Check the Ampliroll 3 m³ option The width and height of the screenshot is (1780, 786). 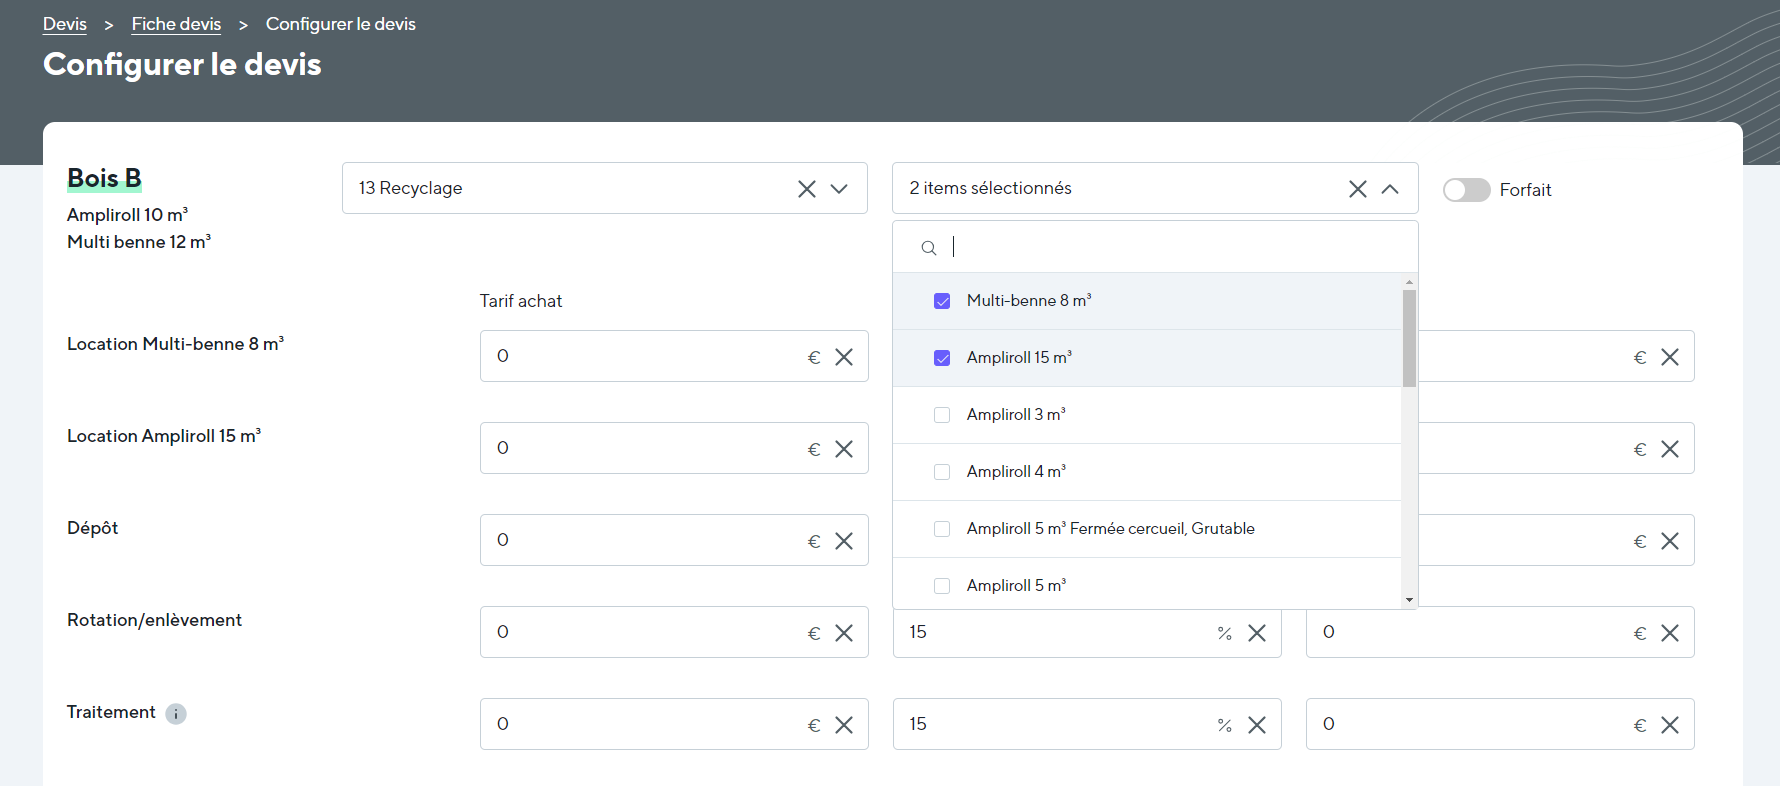942,415
